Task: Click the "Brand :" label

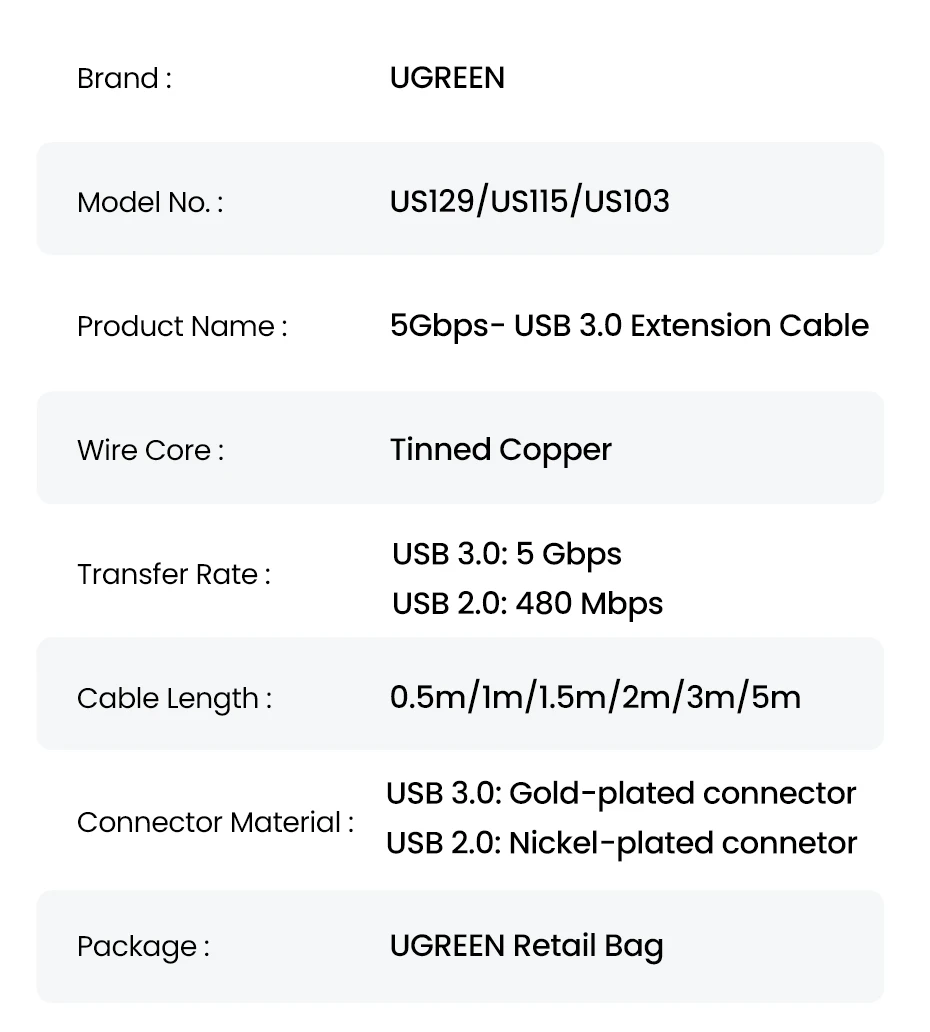Action: [124, 79]
